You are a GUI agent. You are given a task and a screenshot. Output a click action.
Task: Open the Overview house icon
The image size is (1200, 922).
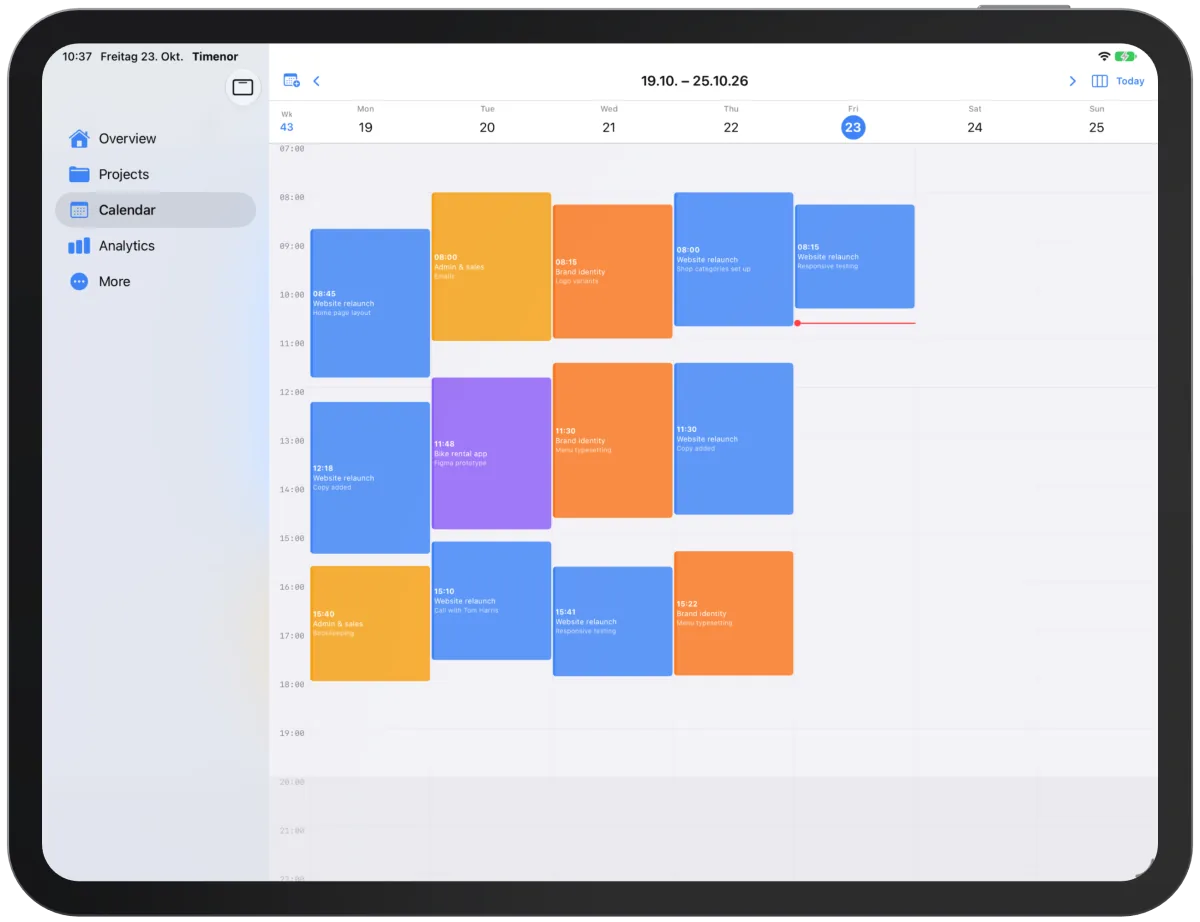point(79,138)
